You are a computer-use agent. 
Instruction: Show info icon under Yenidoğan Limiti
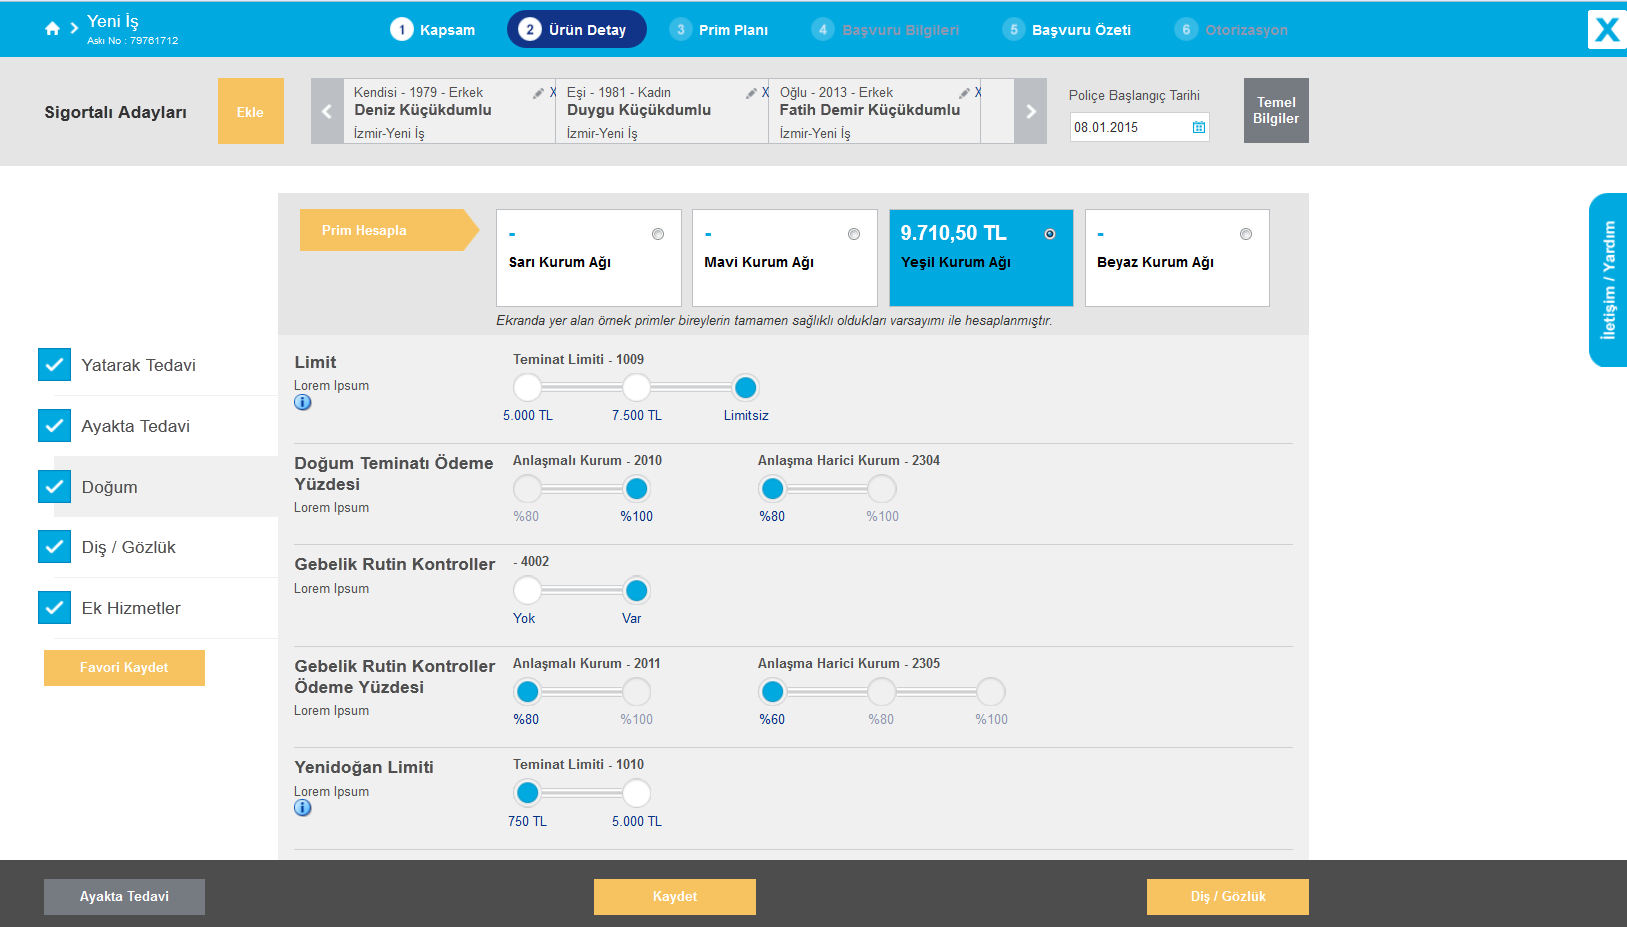[x=303, y=807]
